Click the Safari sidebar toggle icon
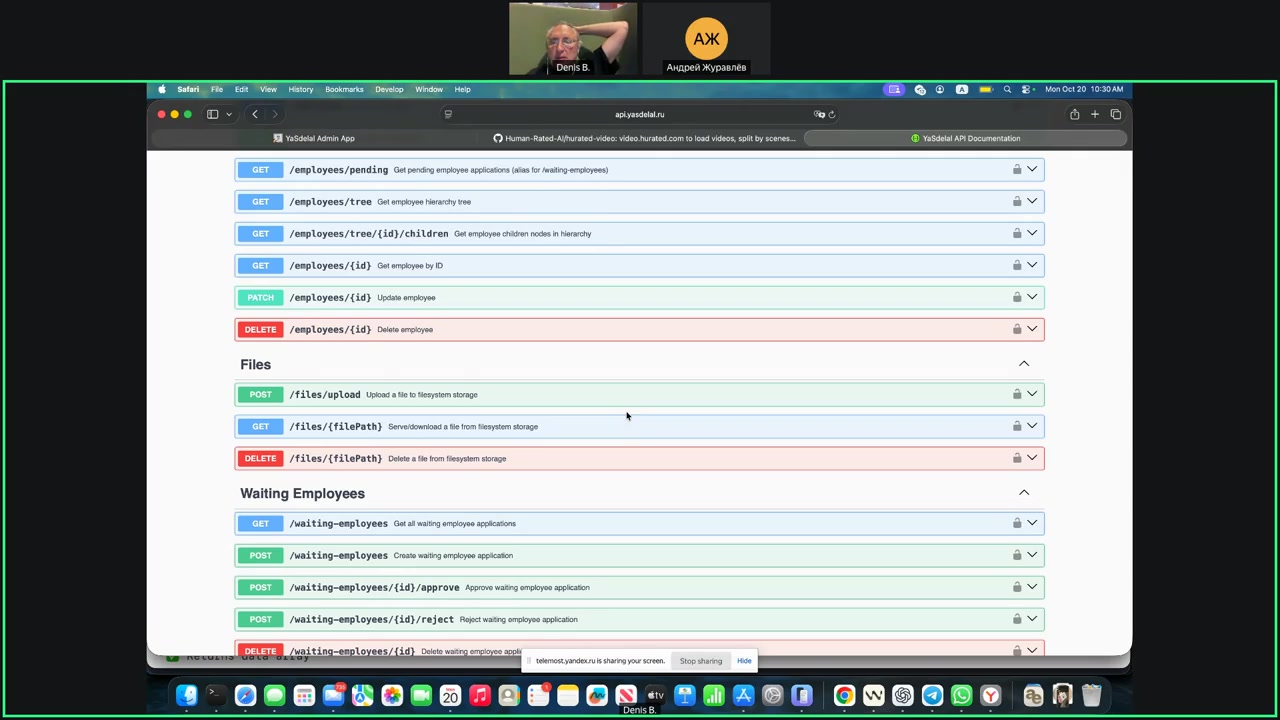The image size is (1280, 720). pyautogui.click(x=212, y=114)
